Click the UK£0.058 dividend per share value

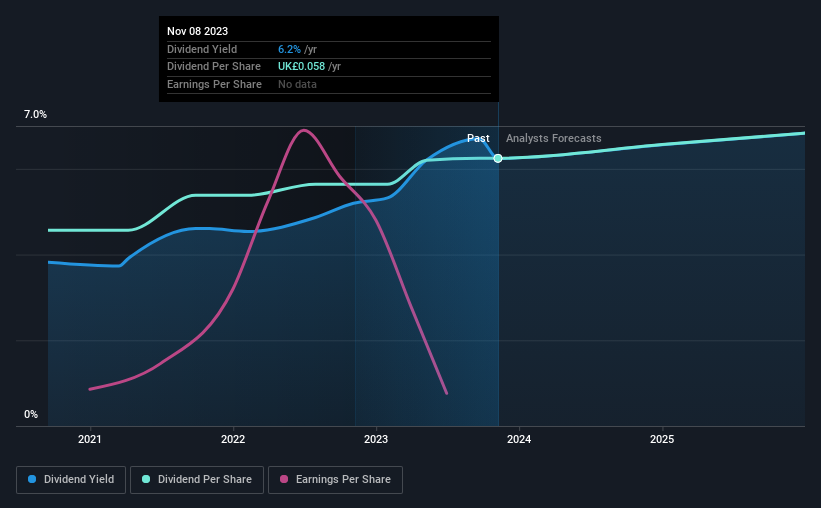(x=301, y=67)
